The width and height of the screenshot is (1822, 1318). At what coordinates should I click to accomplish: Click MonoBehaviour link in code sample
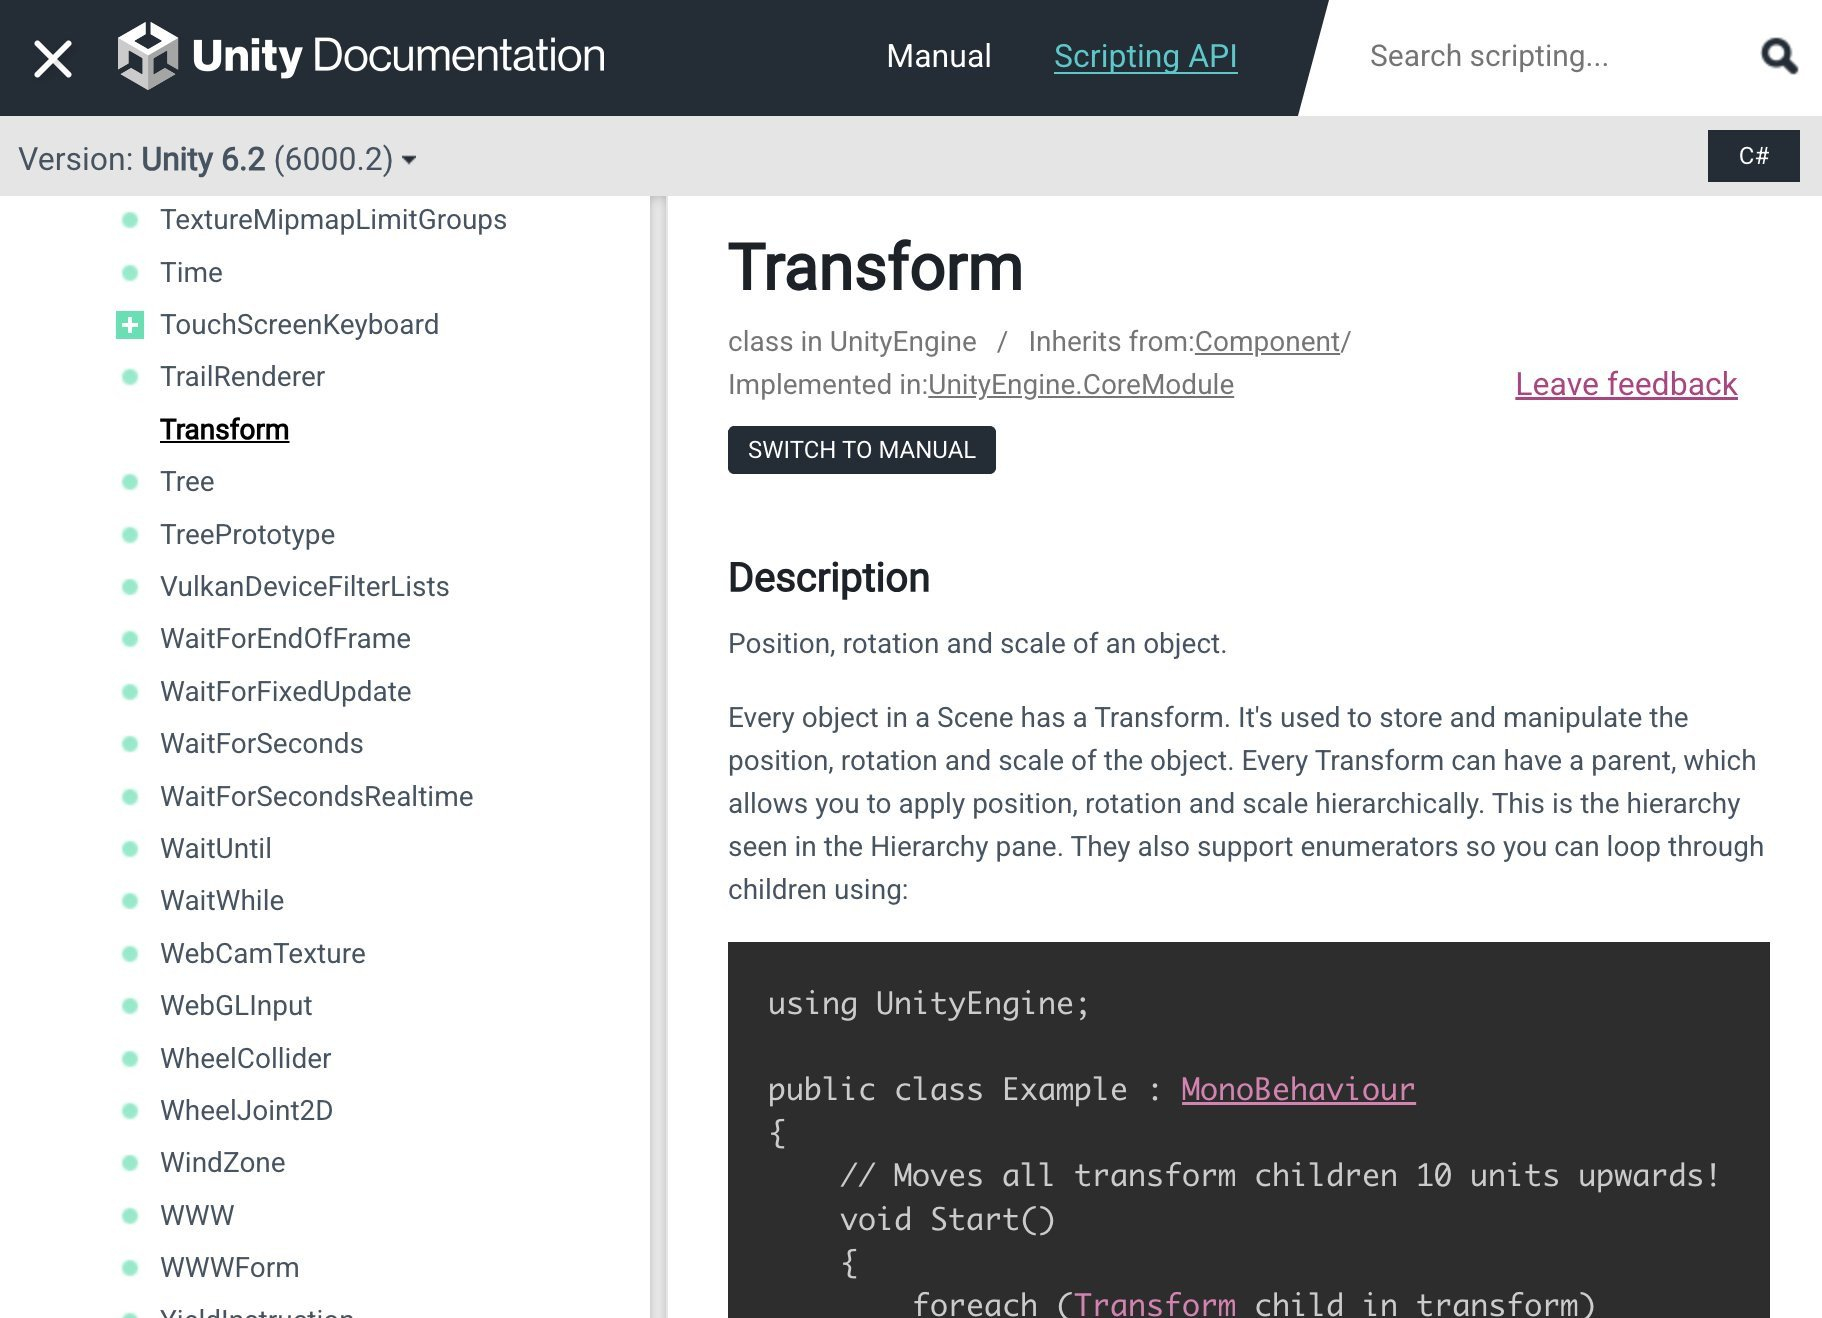point(1297,1089)
